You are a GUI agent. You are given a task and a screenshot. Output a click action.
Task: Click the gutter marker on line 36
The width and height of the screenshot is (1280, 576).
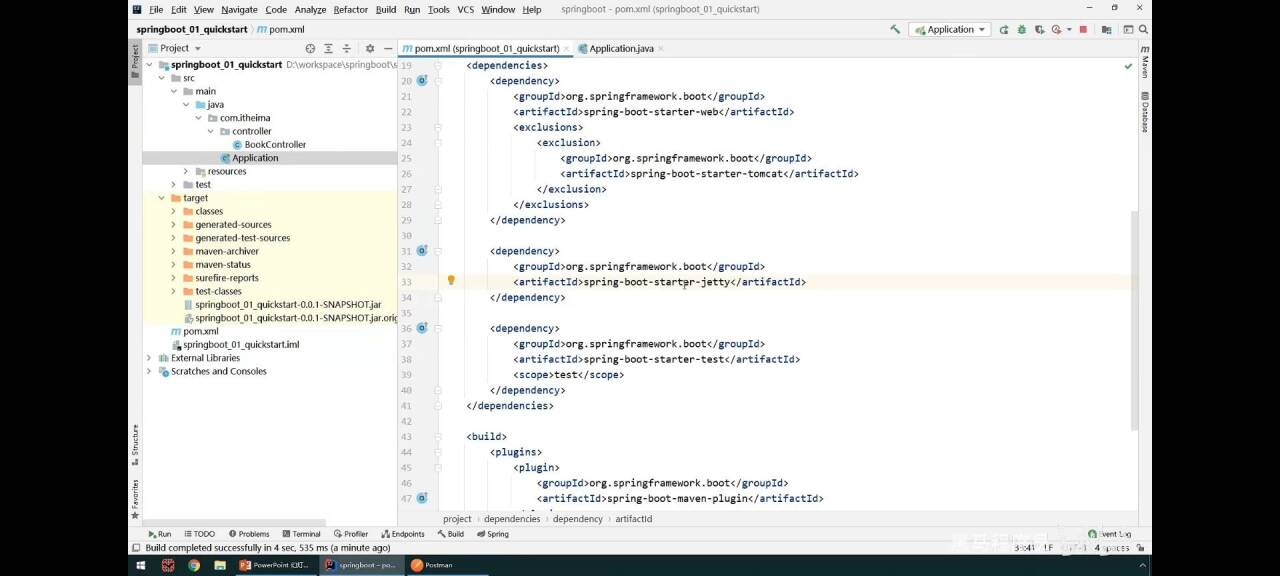click(x=422, y=327)
